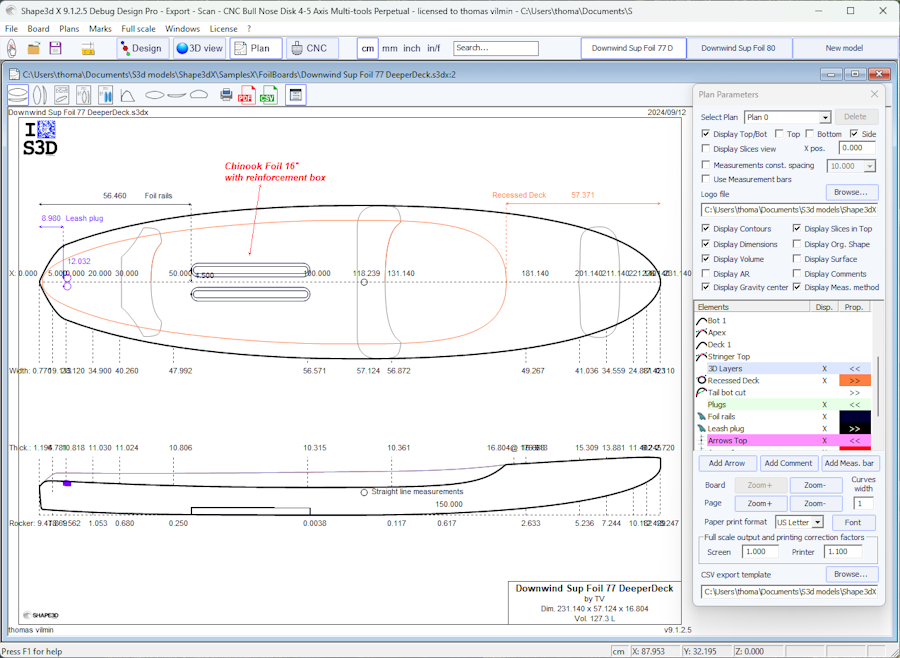Click the printer icon in the toolbar

tap(226, 95)
